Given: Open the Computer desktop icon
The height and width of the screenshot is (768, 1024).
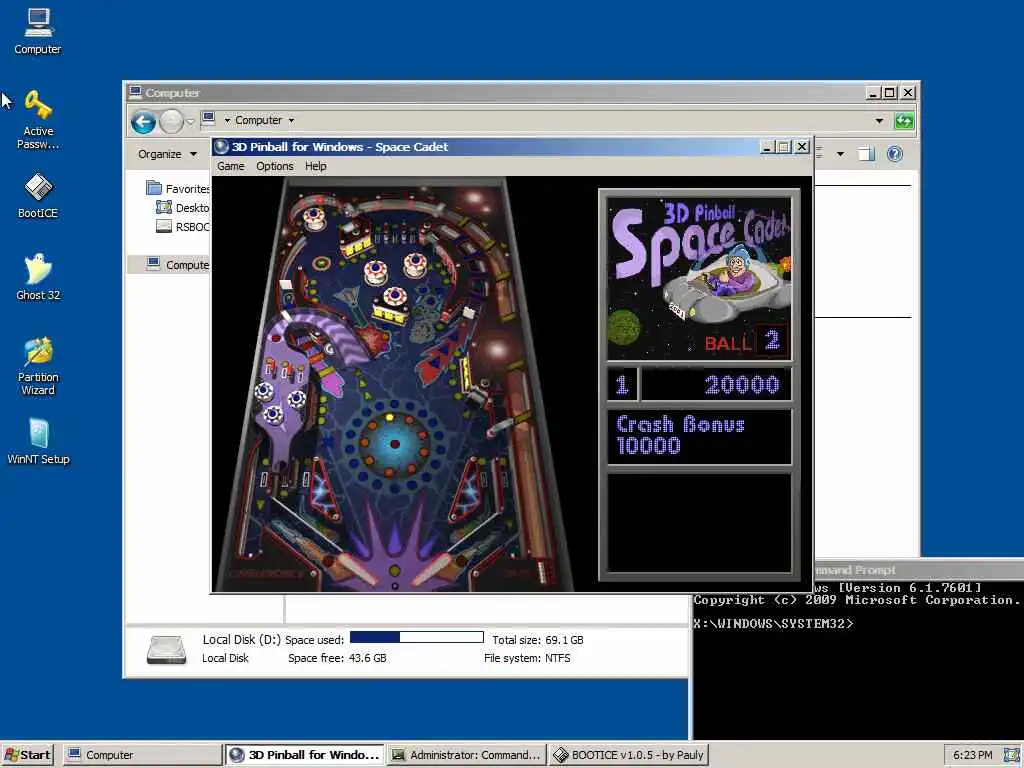Looking at the screenshot, I should coord(38,31).
